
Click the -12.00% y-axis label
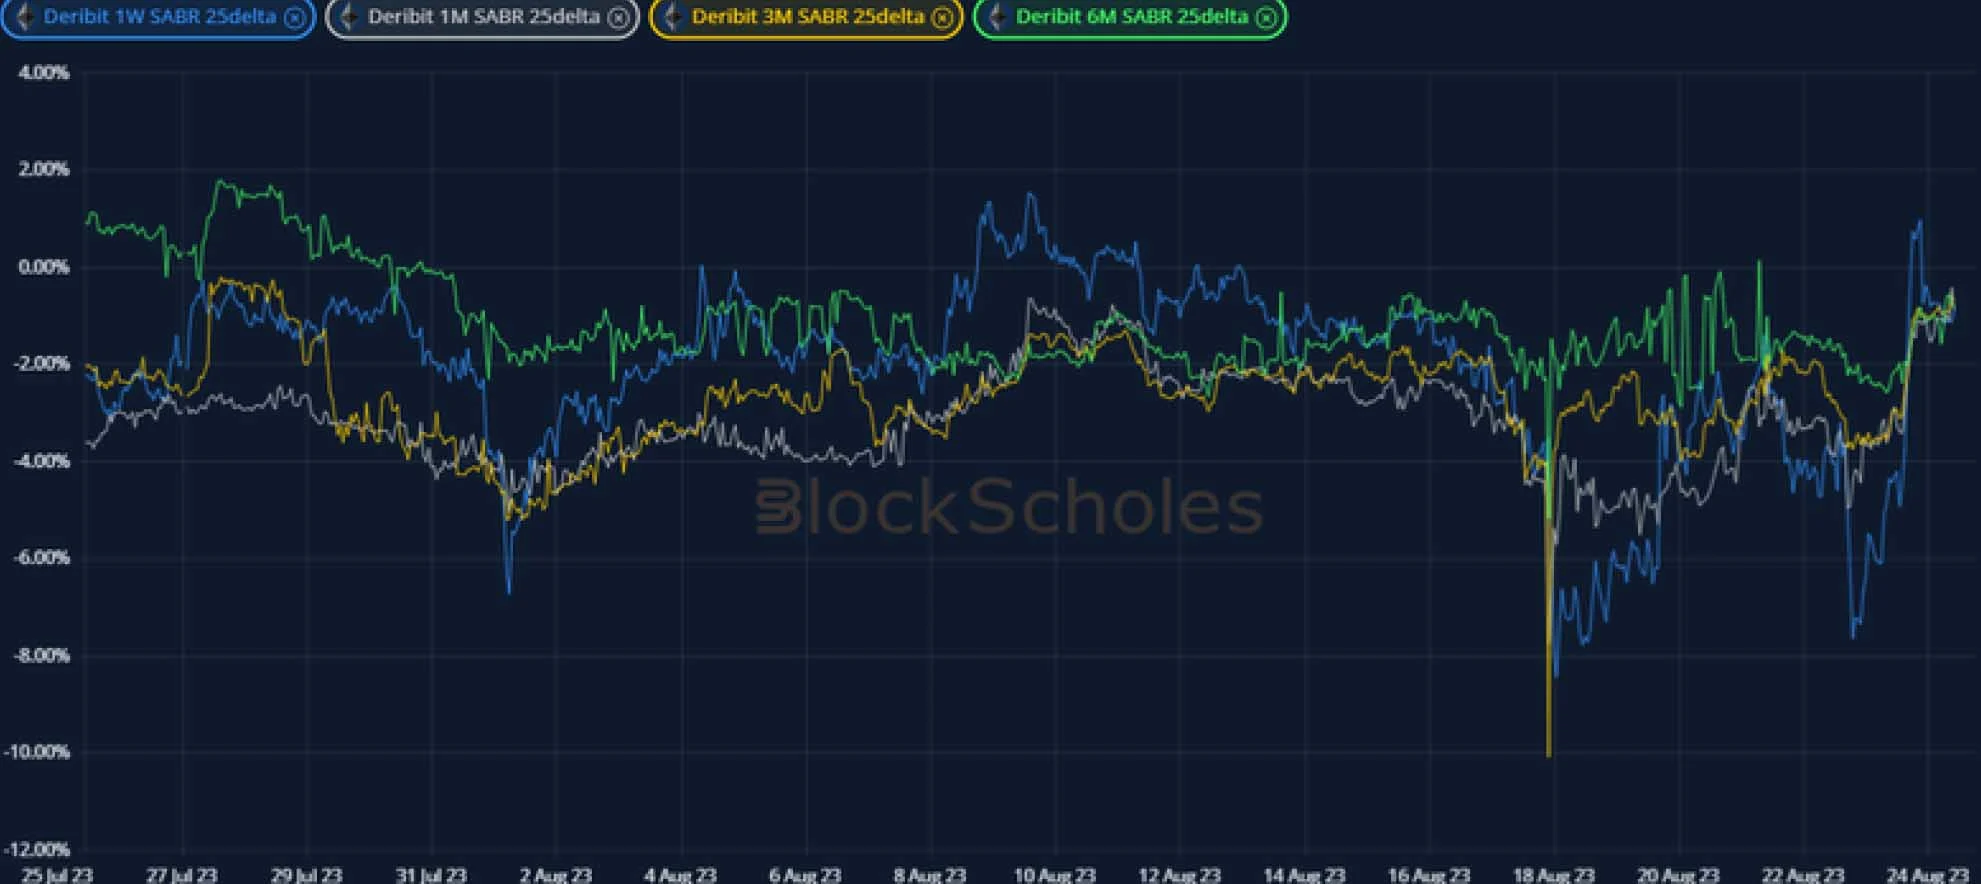[x=38, y=849]
